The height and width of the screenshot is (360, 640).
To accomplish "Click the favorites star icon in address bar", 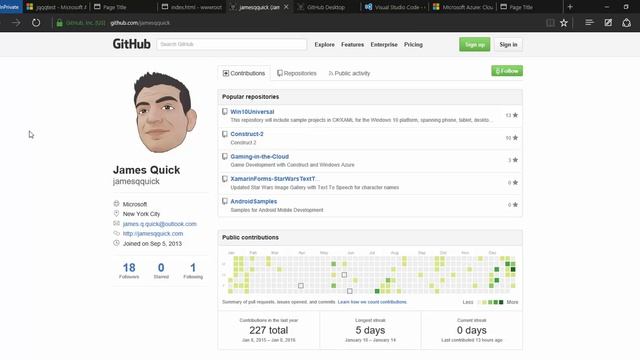I will pyautogui.click(x=564, y=23).
